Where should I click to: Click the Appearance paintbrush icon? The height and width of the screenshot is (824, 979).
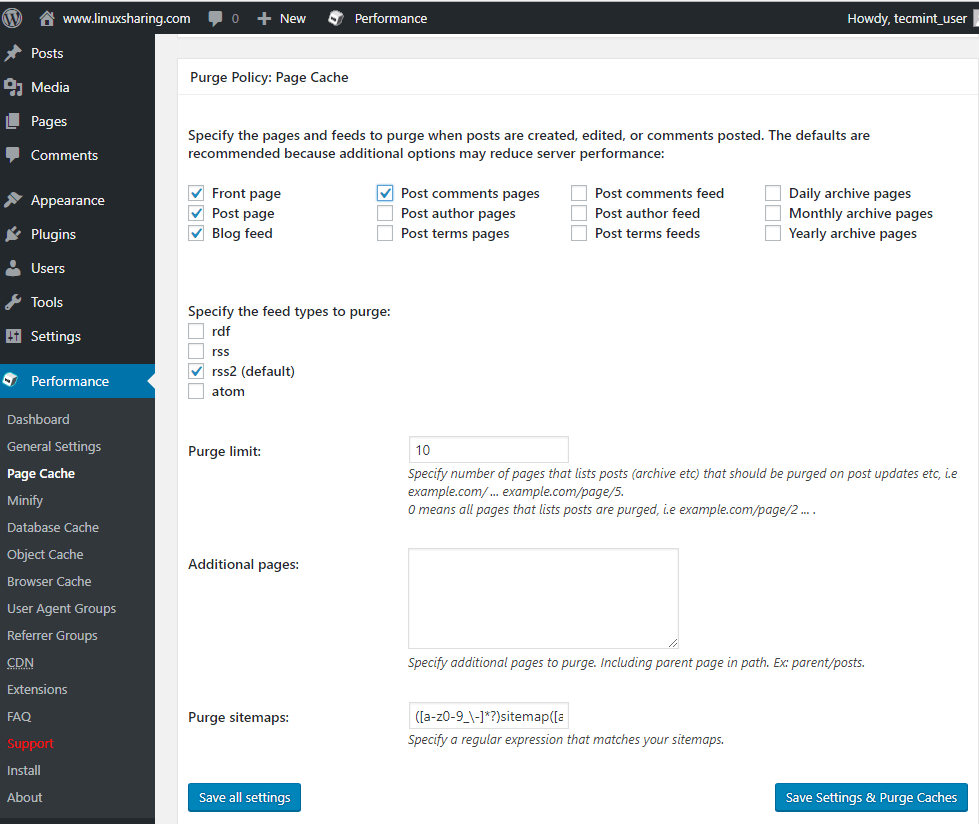pyautogui.click(x=13, y=200)
